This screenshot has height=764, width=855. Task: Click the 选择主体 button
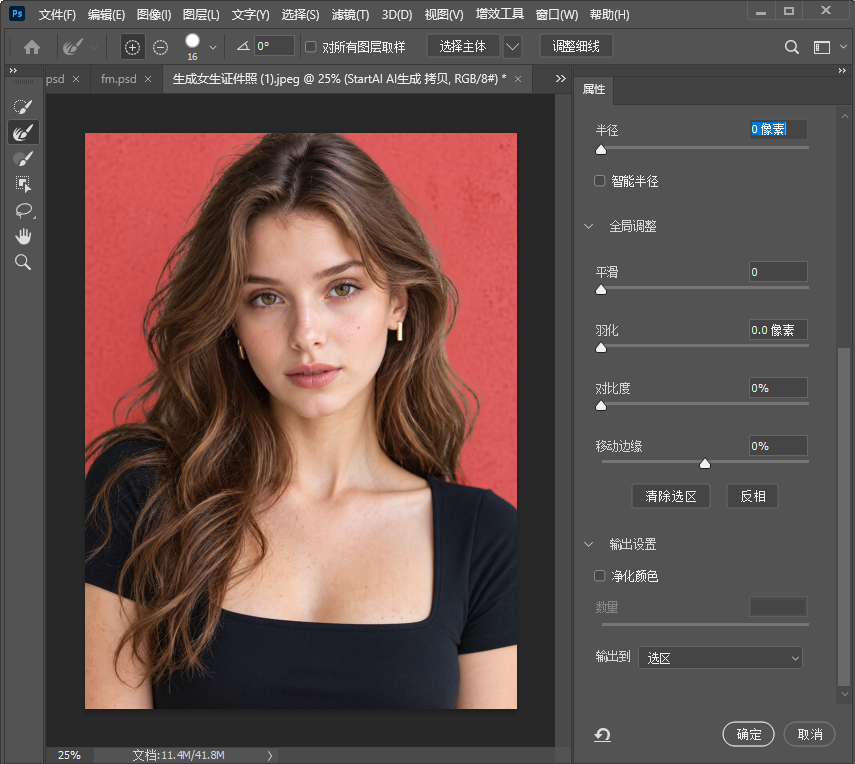click(463, 47)
